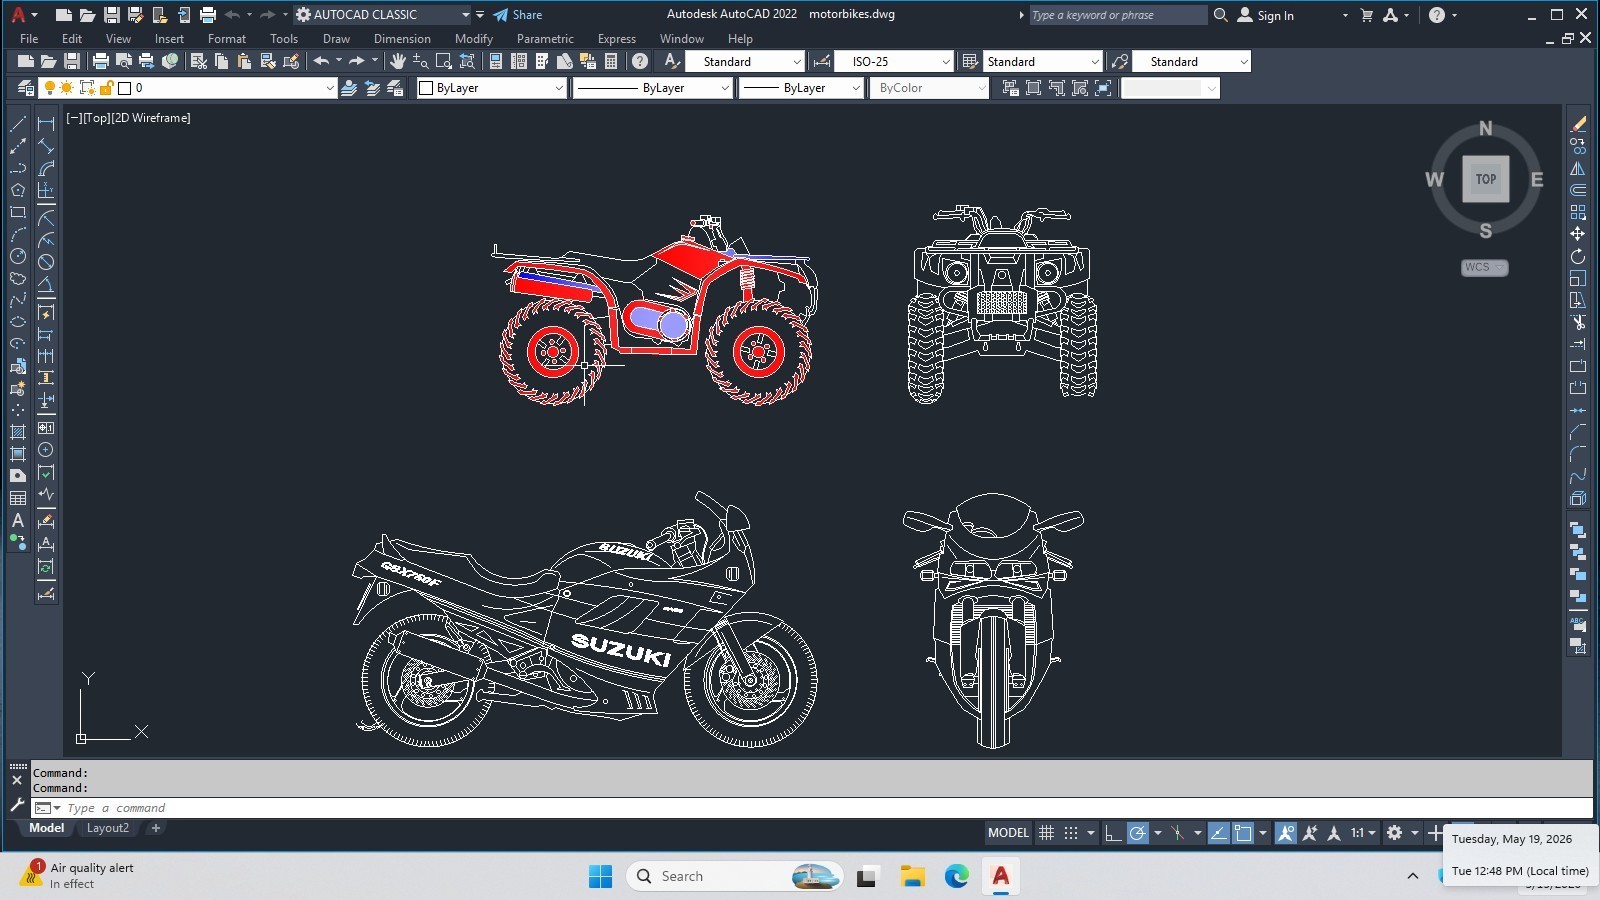Open the Dimension Style manager icon
The height and width of the screenshot is (900, 1600).
pos(822,61)
